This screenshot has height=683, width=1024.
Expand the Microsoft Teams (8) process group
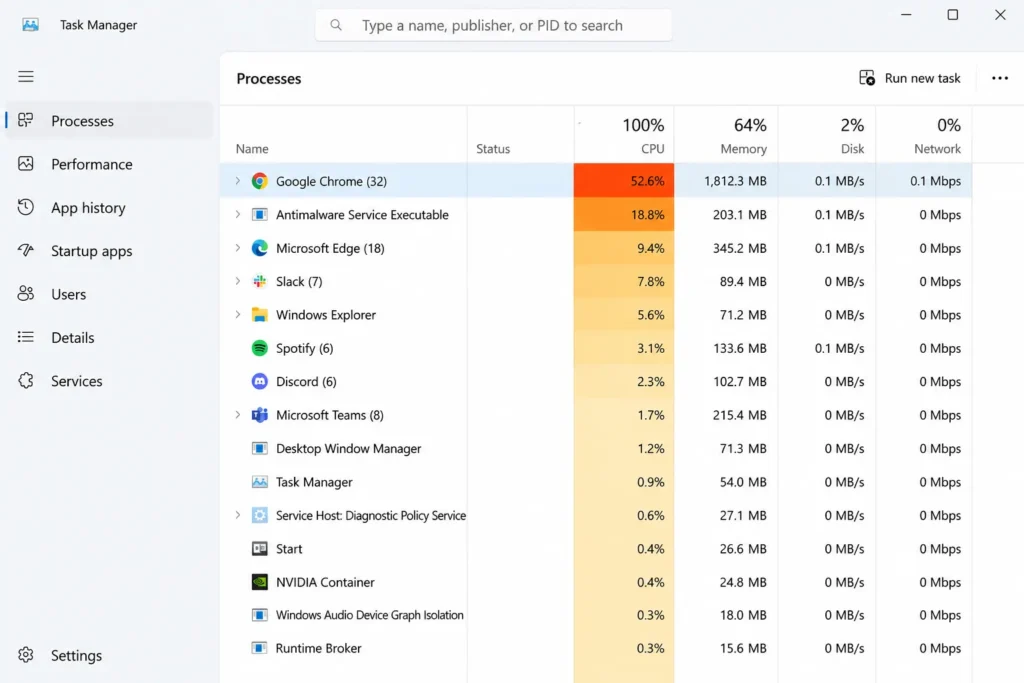tap(238, 415)
